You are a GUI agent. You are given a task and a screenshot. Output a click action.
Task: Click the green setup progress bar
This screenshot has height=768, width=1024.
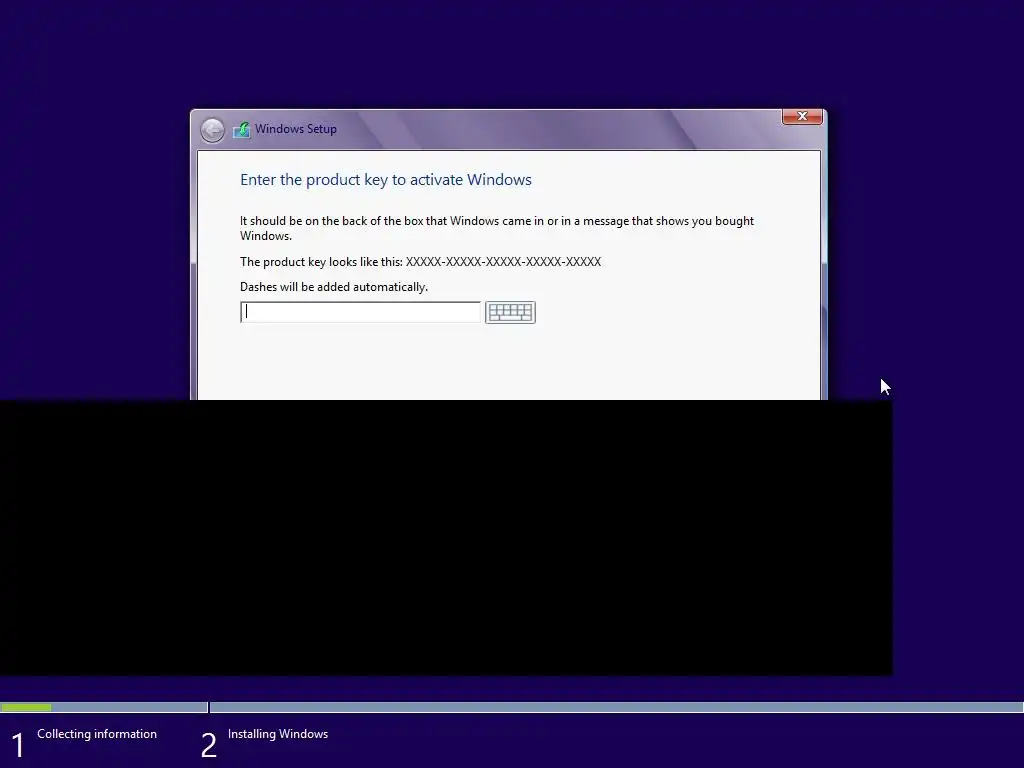(26, 707)
